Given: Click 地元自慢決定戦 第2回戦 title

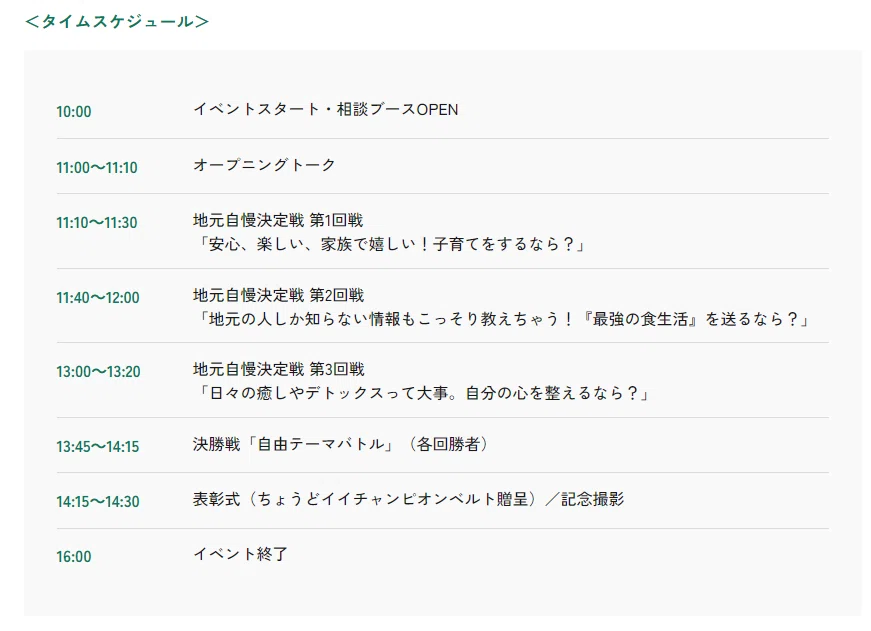Looking at the screenshot, I should pos(278,295).
